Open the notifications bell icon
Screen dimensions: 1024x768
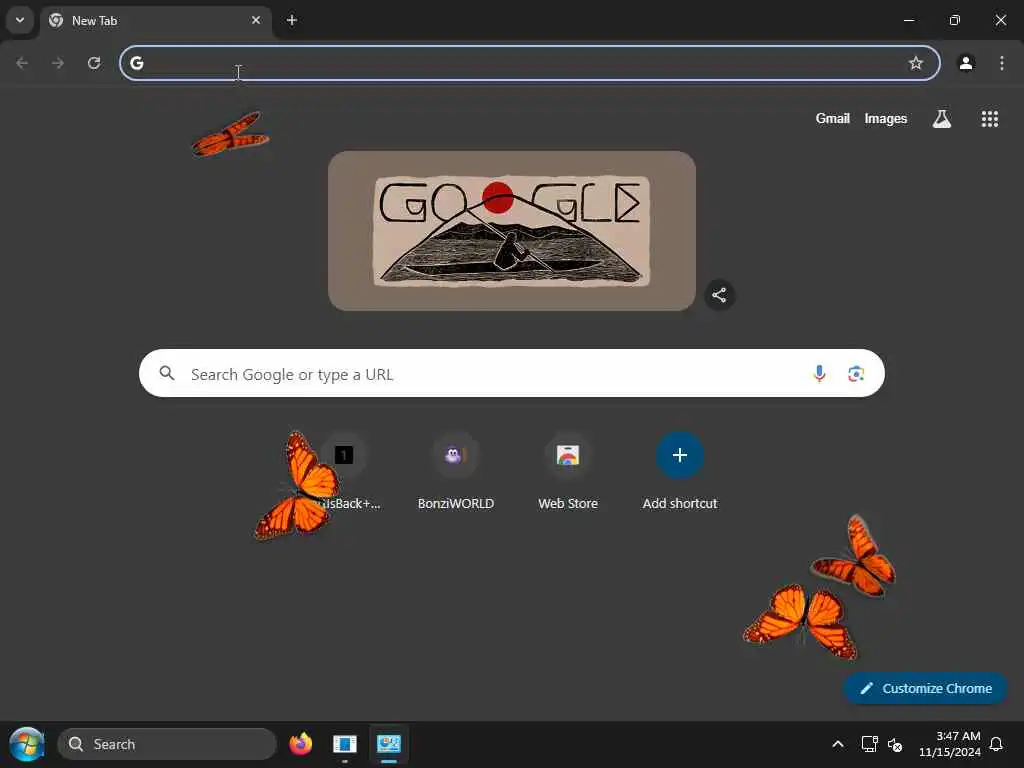996,744
